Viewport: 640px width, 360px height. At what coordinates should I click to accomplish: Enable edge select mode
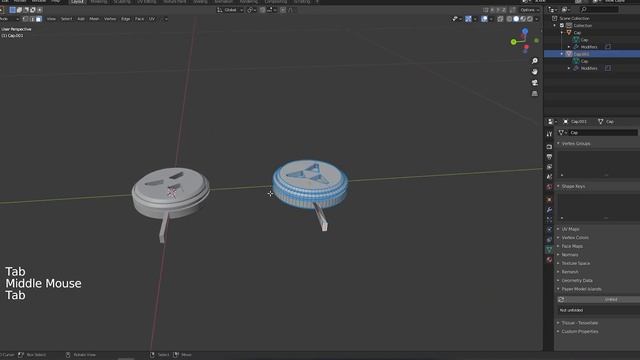(x=32, y=19)
